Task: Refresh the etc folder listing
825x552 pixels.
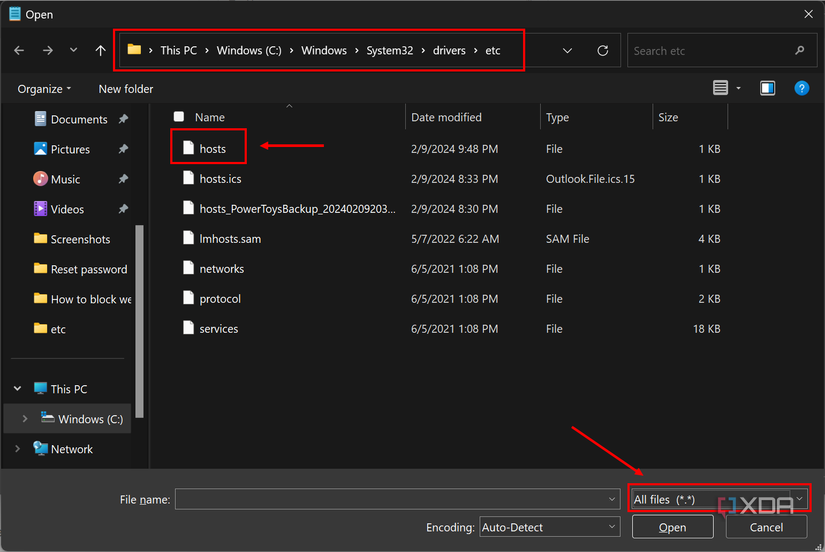Action: click(602, 51)
